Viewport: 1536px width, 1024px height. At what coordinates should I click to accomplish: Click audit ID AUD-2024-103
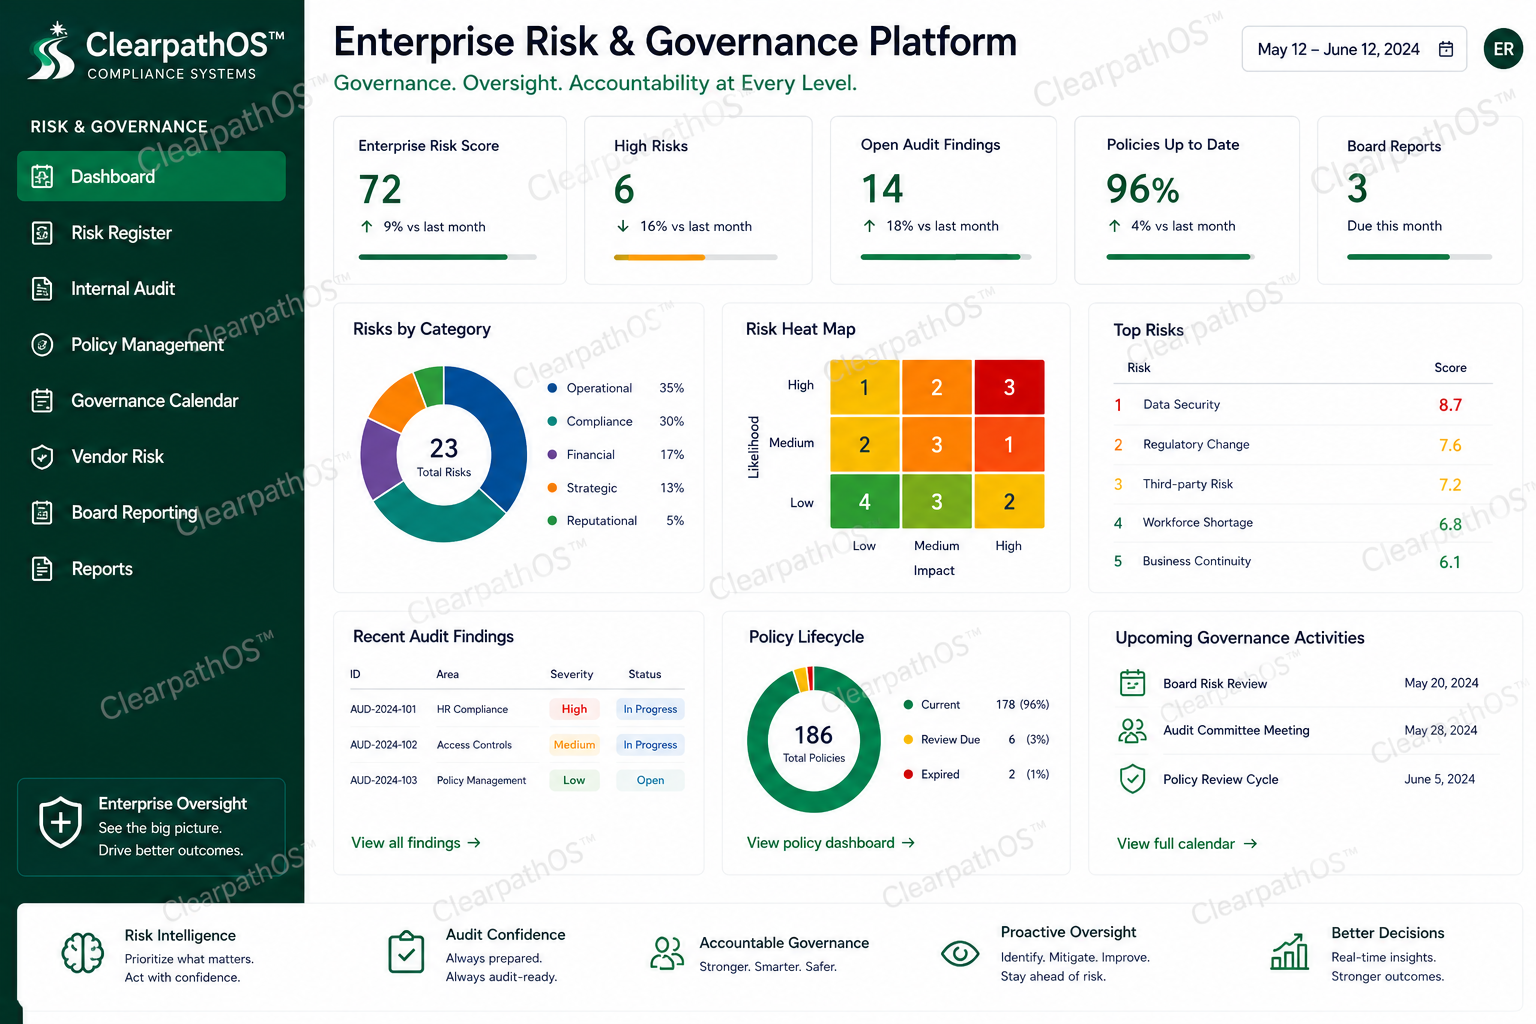point(383,780)
